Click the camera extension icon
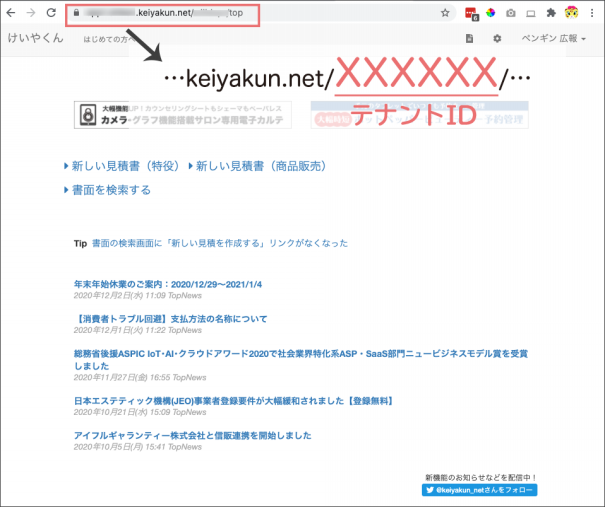This screenshot has height=507, width=605. [x=511, y=13]
